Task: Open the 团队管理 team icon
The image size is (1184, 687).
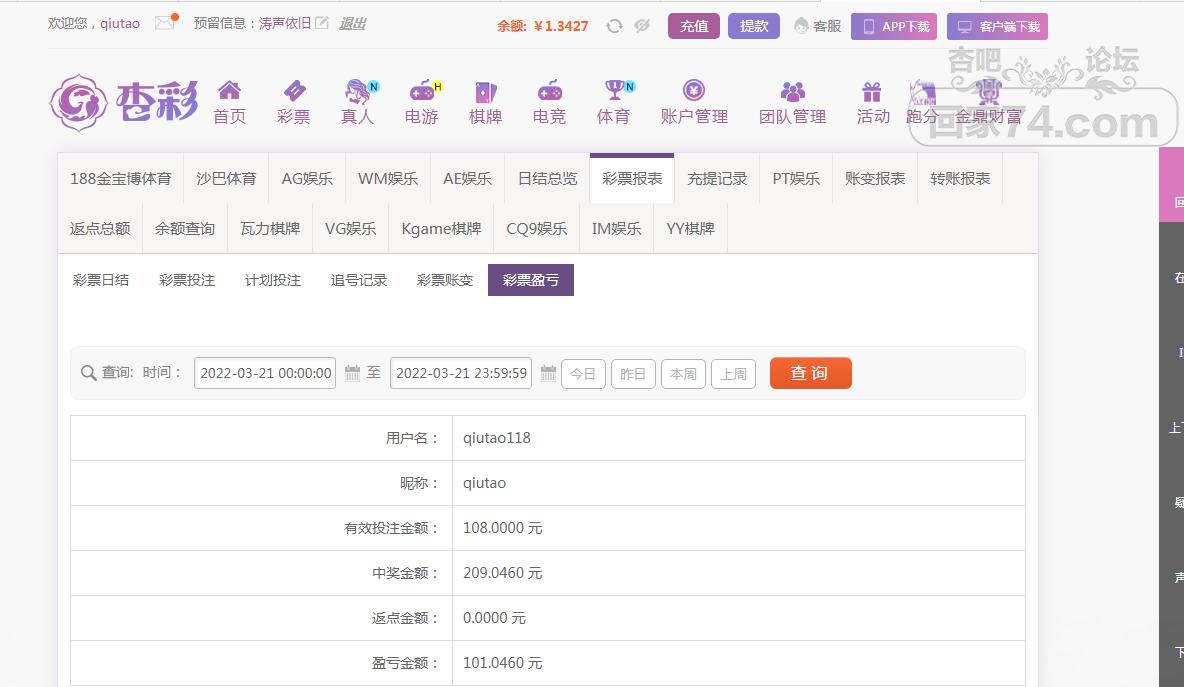Action: pos(792,92)
